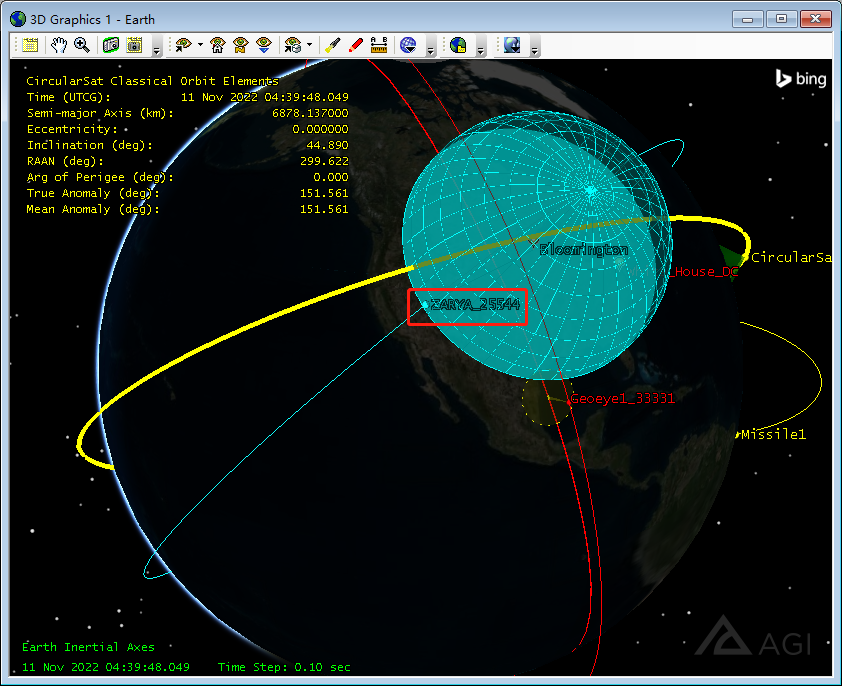This screenshot has height=686, width=842.
Task: Click the Bing logo
Action: click(800, 78)
